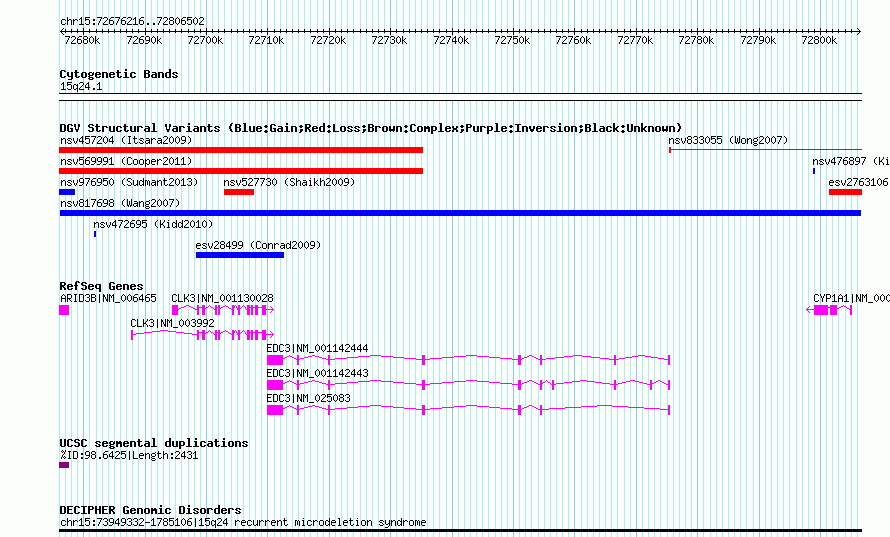The image size is (890, 537).
Task: Click the 72780k ruler tick label
Action: point(696,40)
